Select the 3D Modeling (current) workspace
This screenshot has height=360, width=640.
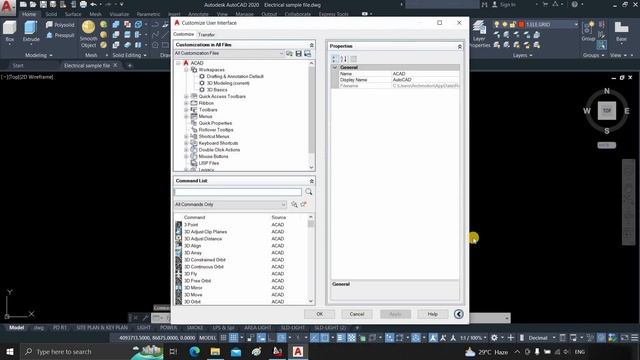pos(228,83)
